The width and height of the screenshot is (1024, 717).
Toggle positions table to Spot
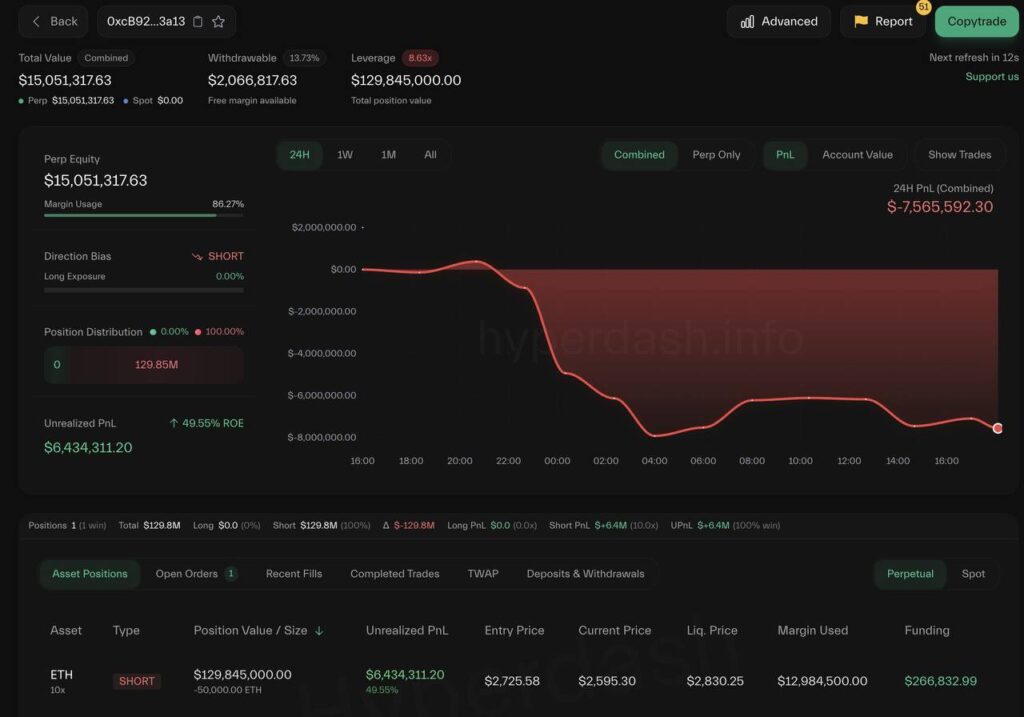click(973, 574)
